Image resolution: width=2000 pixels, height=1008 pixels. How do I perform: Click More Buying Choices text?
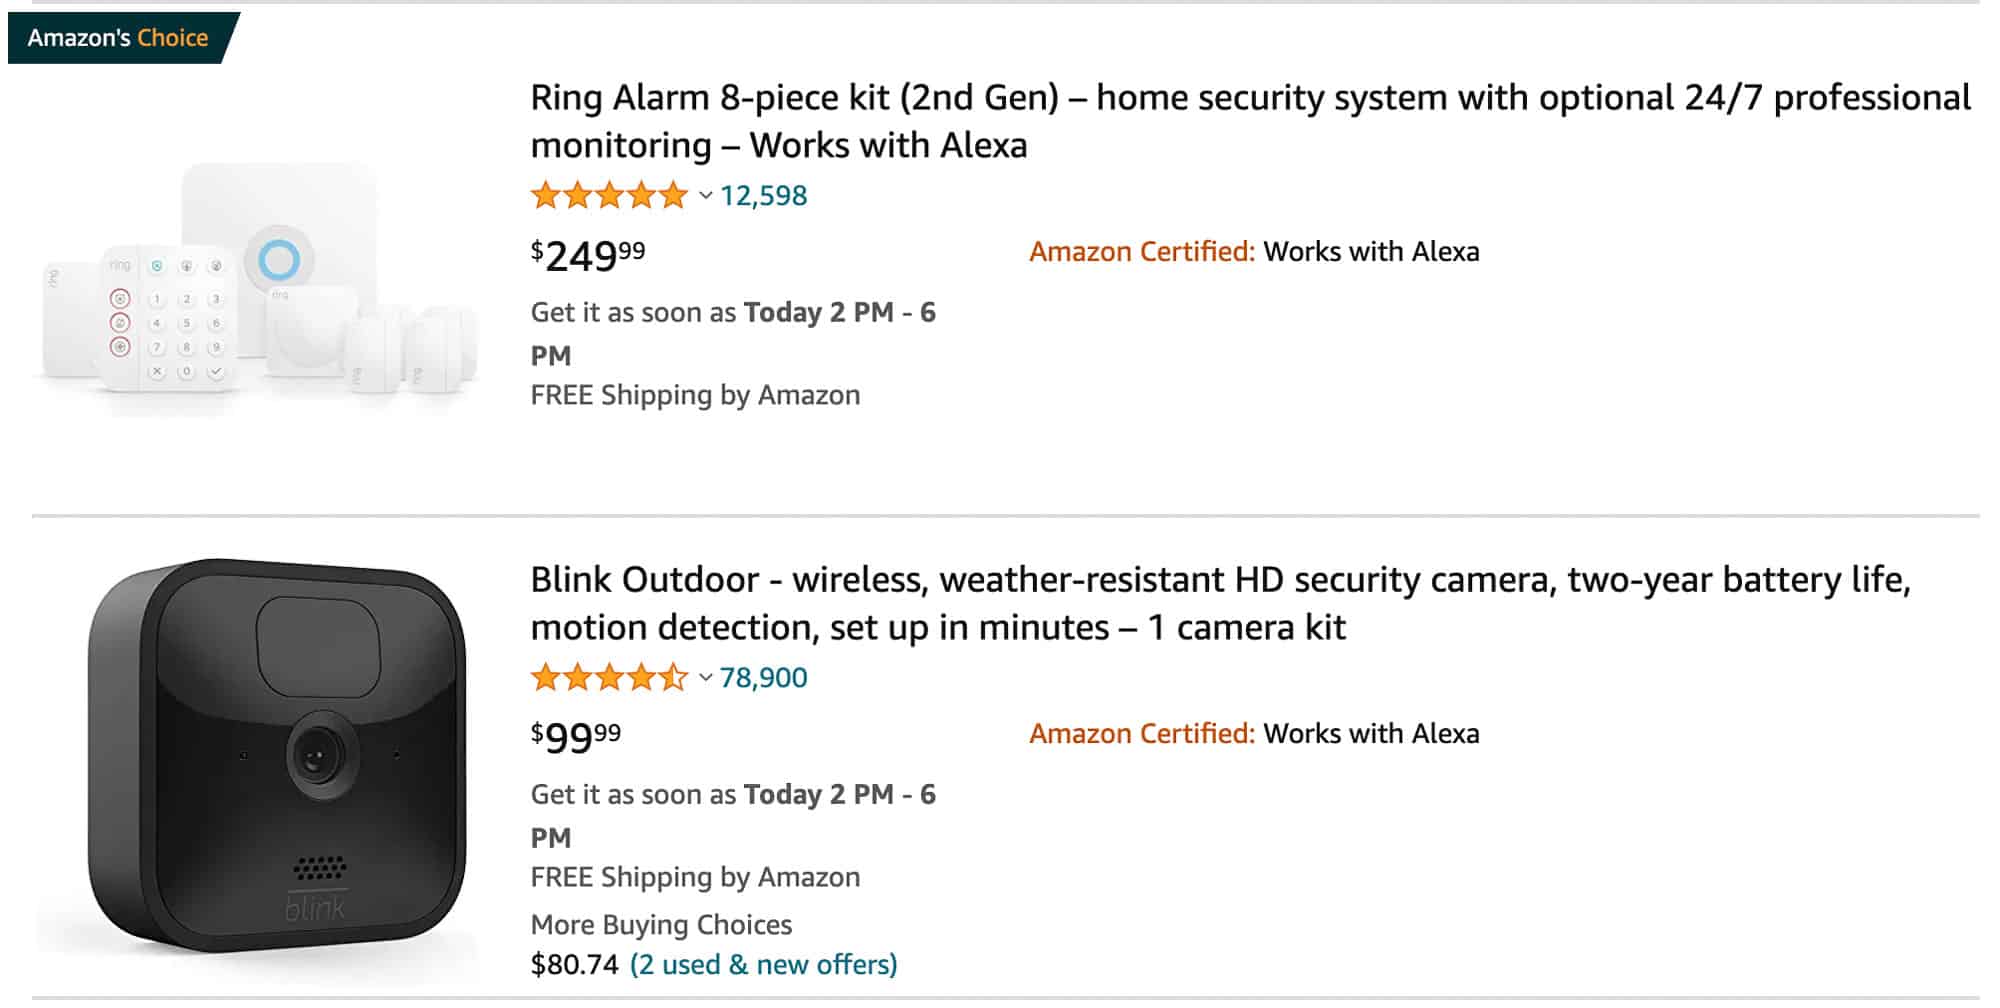coord(662,924)
